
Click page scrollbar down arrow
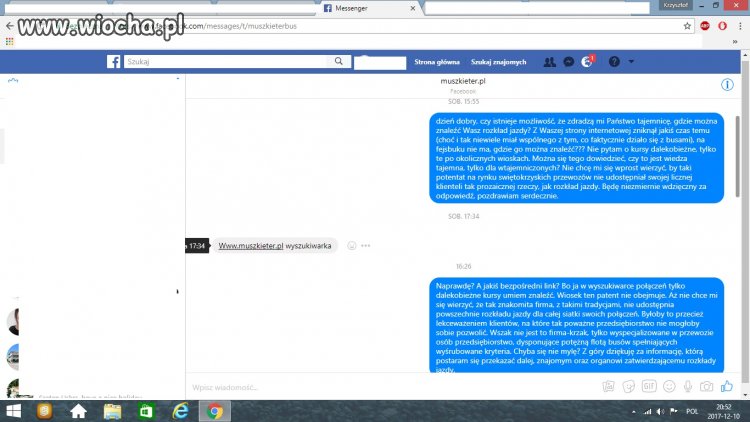[x=745, y=395]
